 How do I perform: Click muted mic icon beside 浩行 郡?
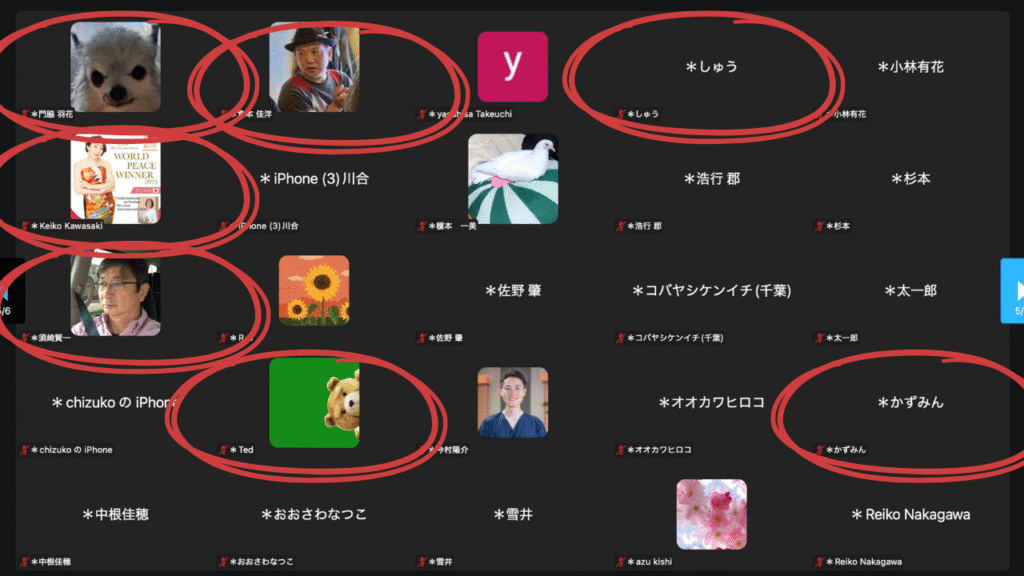pyautogui.click(x=620, y=226)
